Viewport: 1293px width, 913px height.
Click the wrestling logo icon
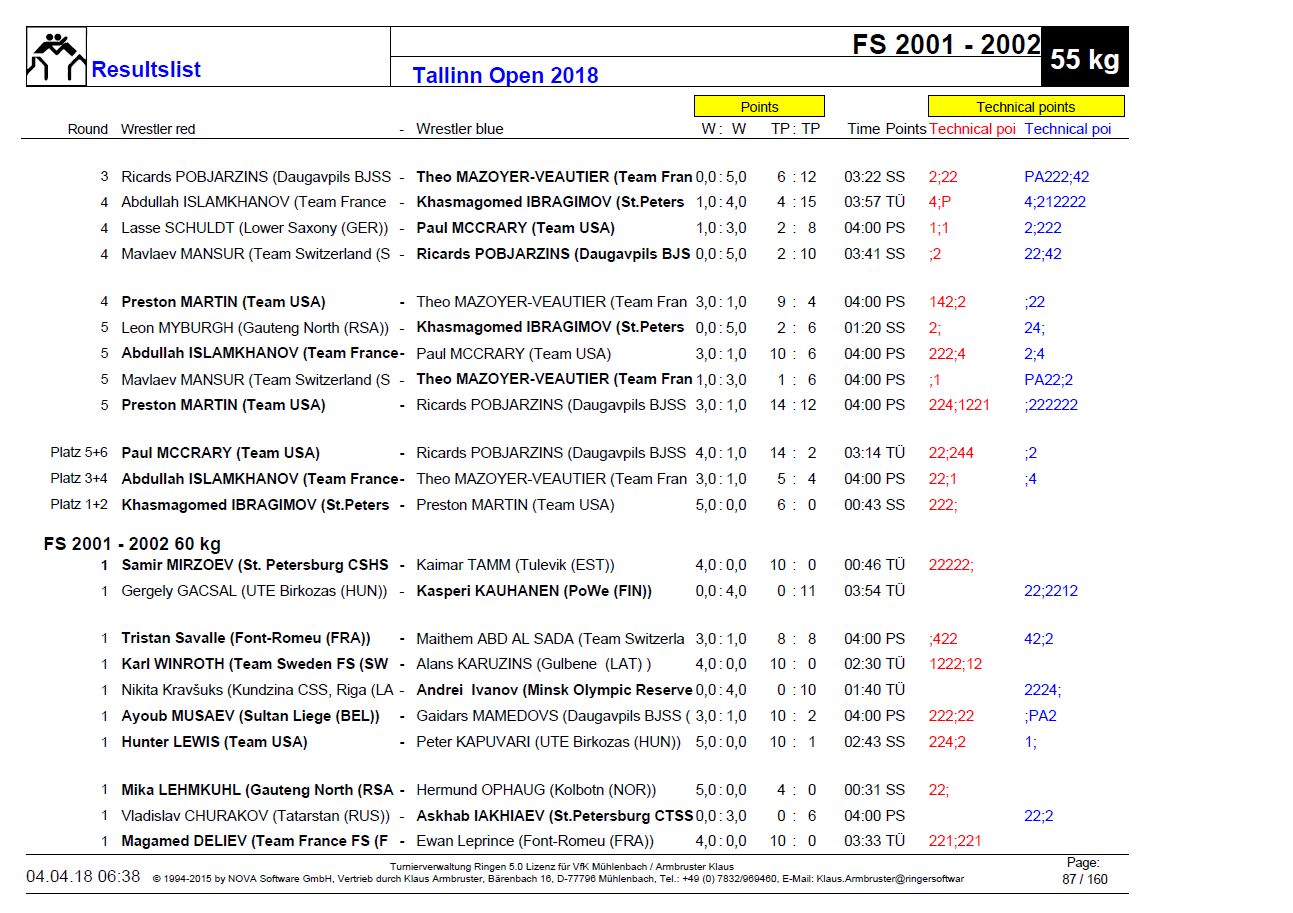tap(56, 57)
